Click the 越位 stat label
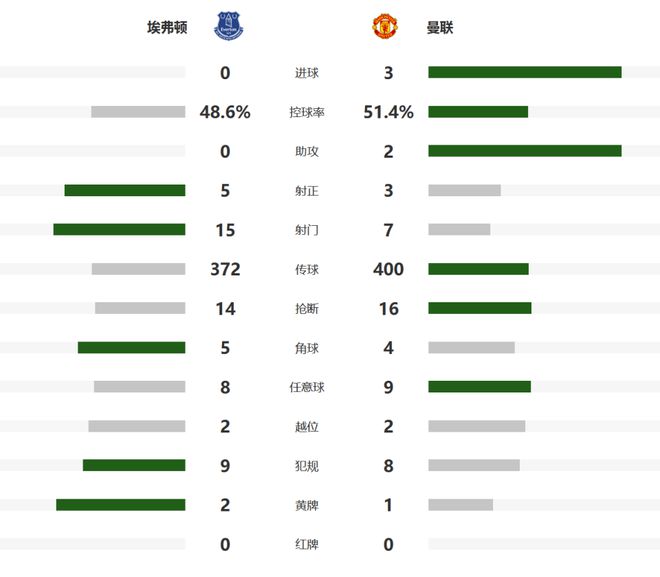The image size is (660, 577). coord(307,427)
